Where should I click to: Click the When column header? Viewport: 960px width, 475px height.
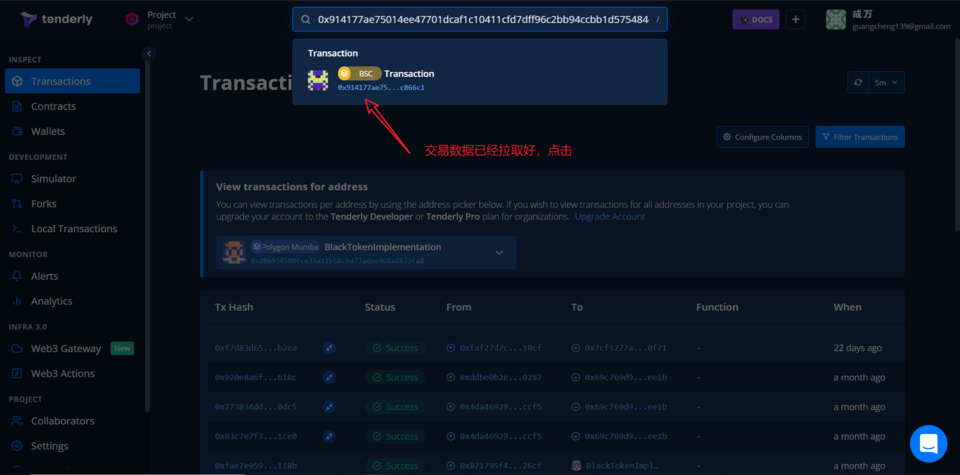847,307
